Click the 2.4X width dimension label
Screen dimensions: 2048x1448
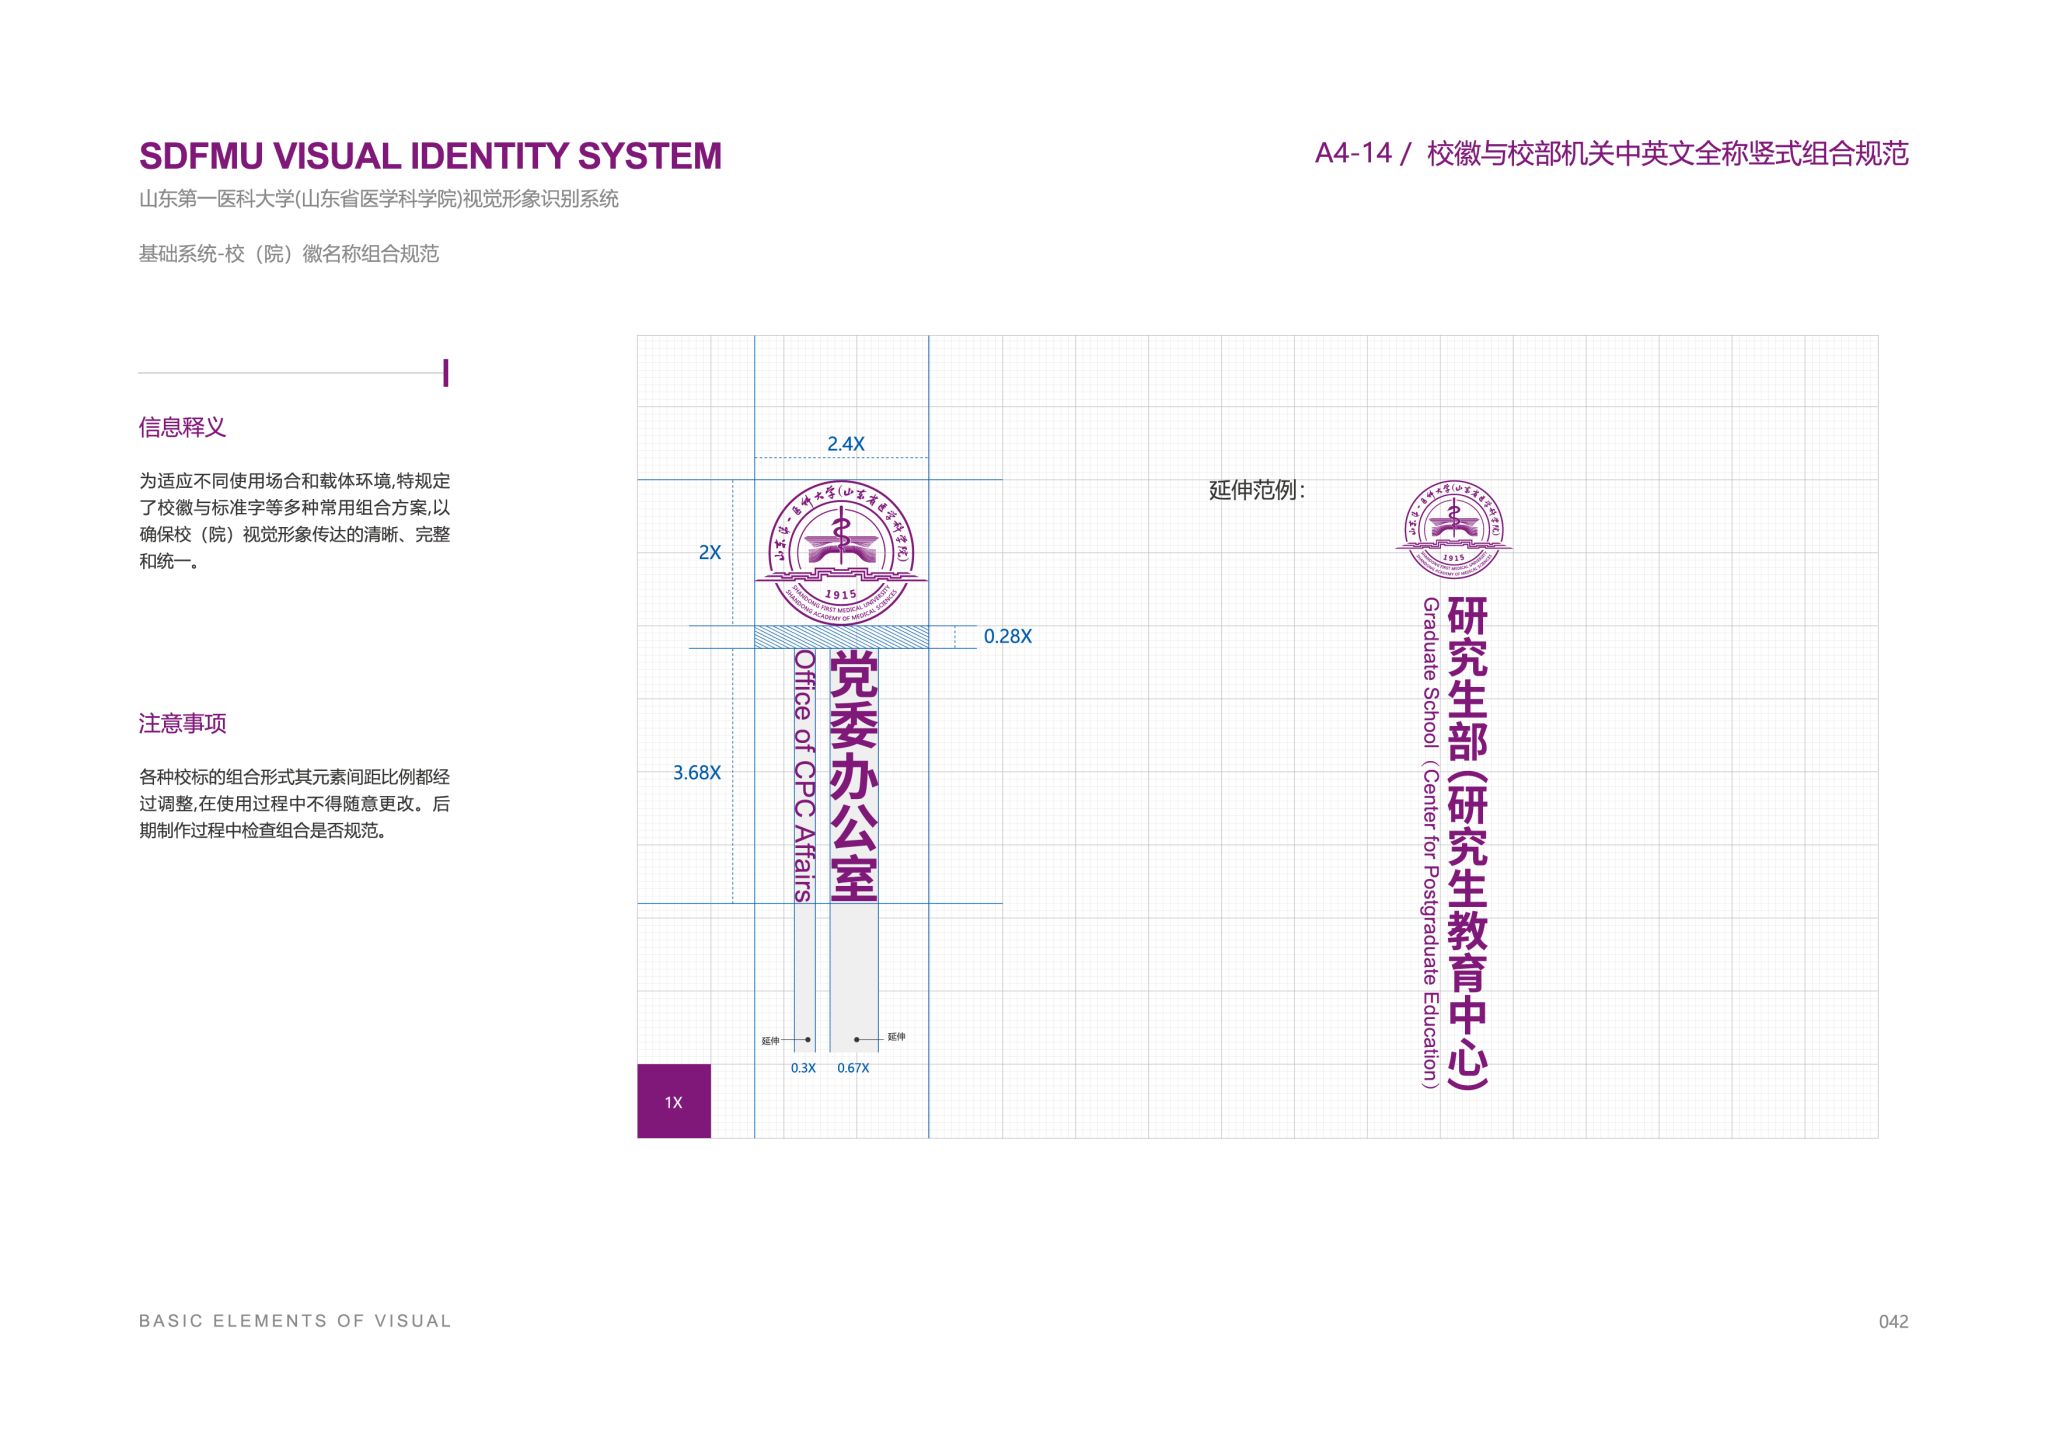845,443
